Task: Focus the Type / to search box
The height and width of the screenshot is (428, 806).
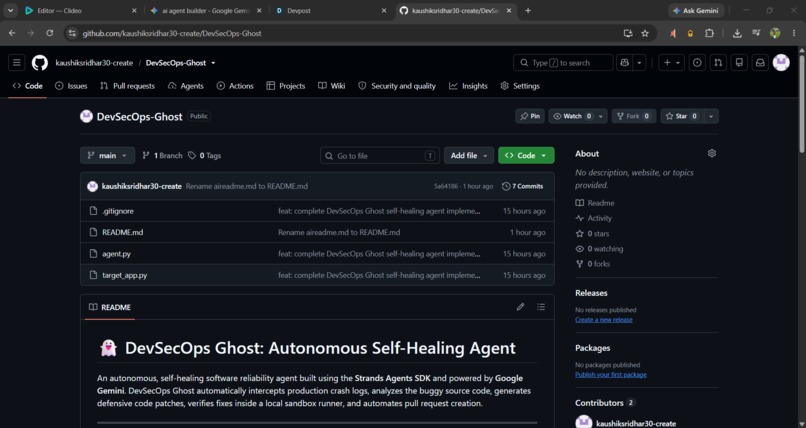Action: [563, 63]
